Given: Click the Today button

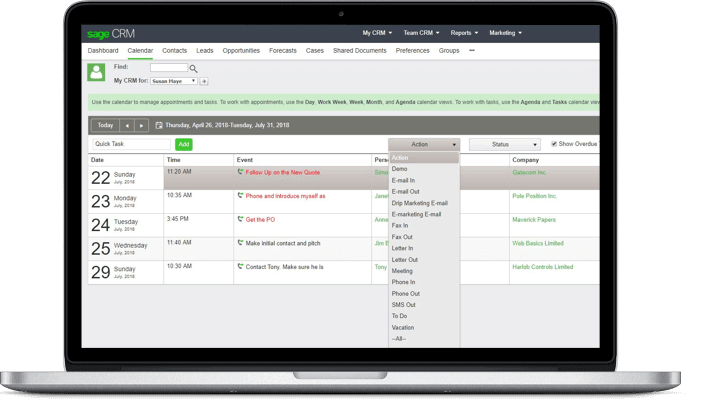Looking at the screenshot, I should [105, 126].
